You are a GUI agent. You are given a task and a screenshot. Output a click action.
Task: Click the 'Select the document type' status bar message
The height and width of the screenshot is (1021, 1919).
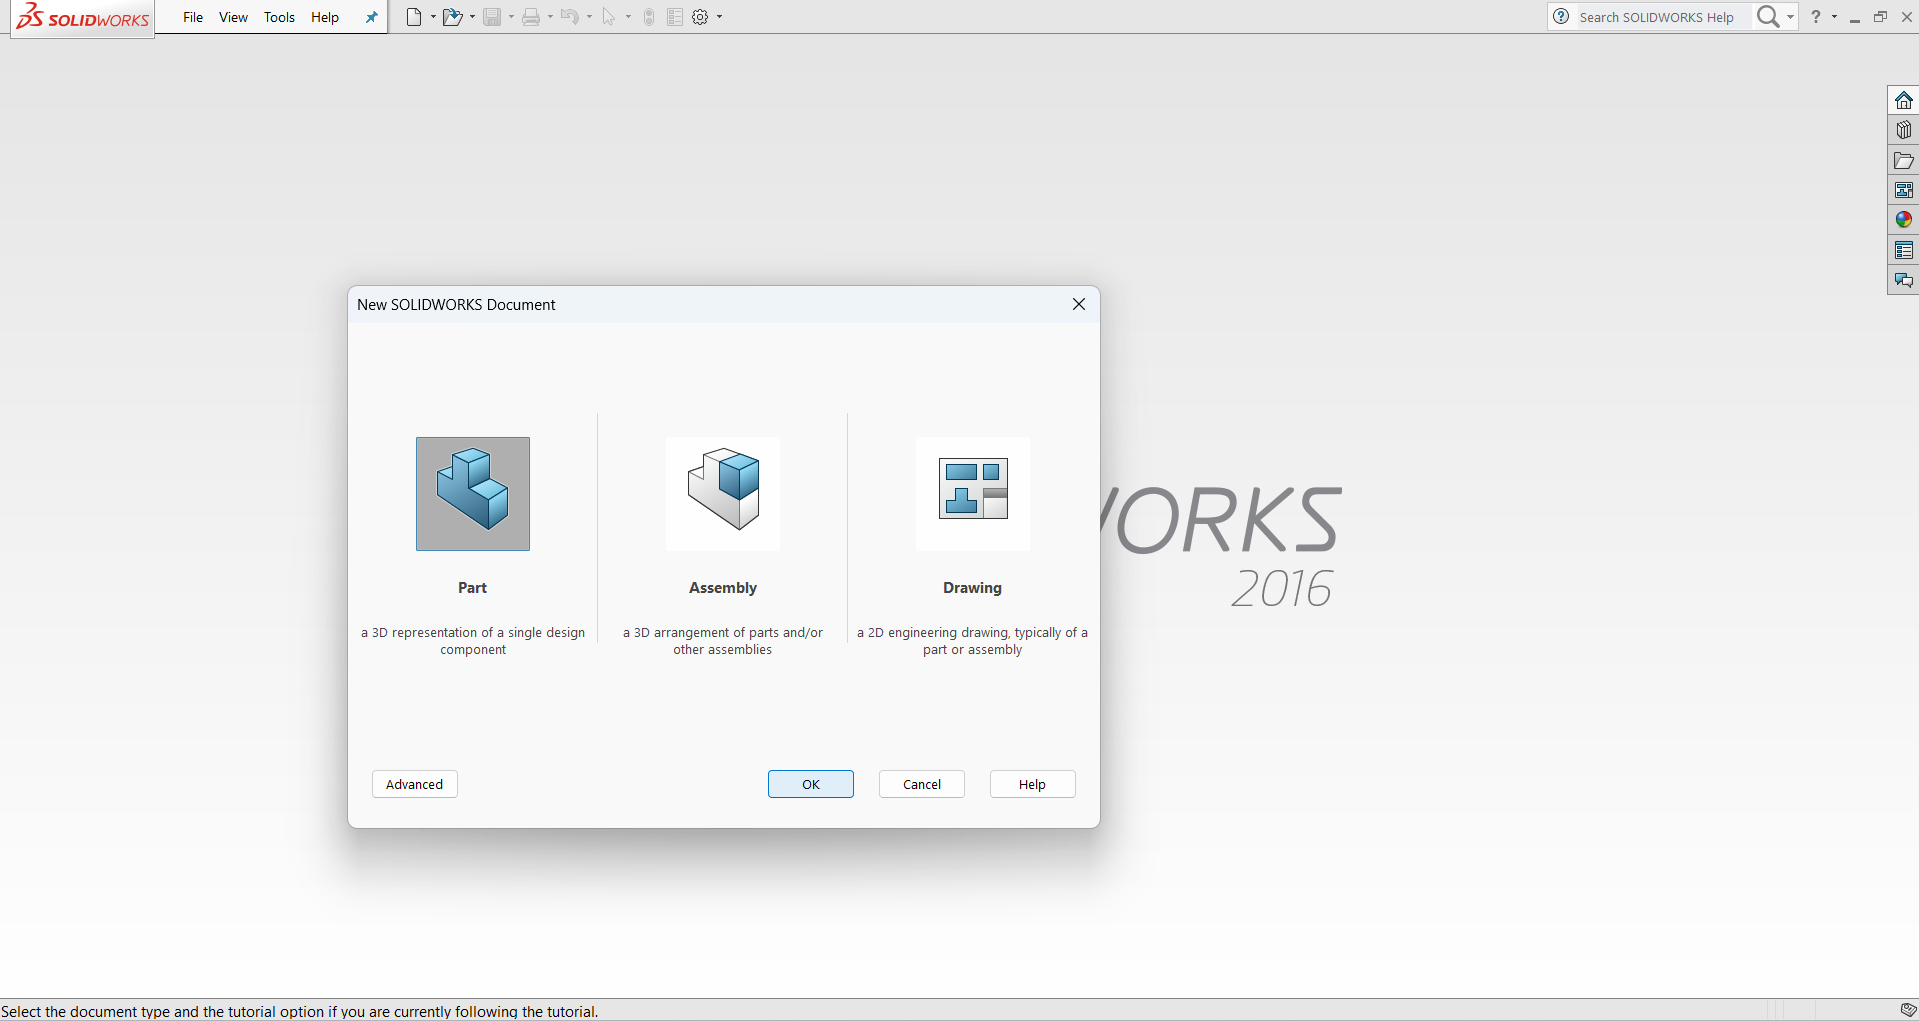(300, 1011)
